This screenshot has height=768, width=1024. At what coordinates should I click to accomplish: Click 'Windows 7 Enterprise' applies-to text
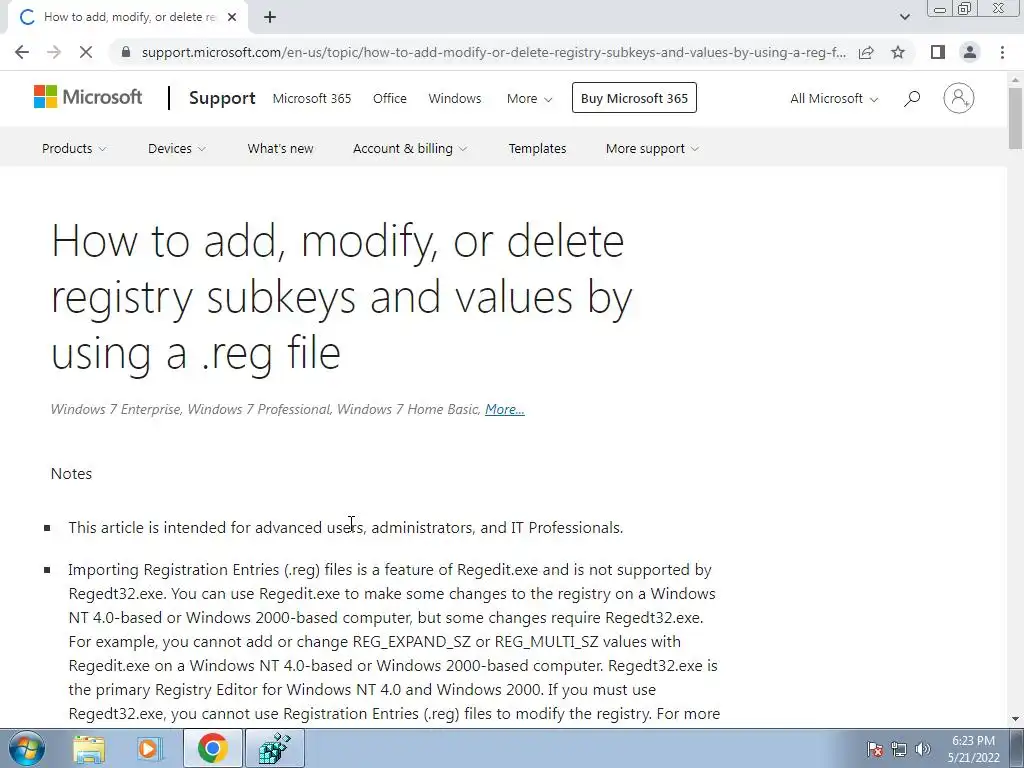tap(116, 409)
